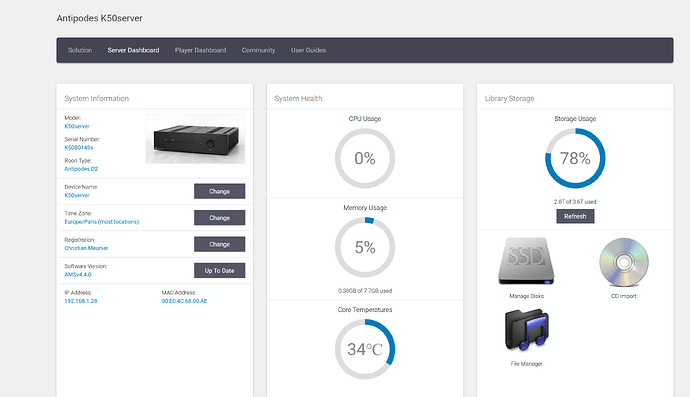The width and height of the screenshot is (690, 397).
Task: Click the CPU Usage 0% gauge
Action: click(x=365, y=158)
